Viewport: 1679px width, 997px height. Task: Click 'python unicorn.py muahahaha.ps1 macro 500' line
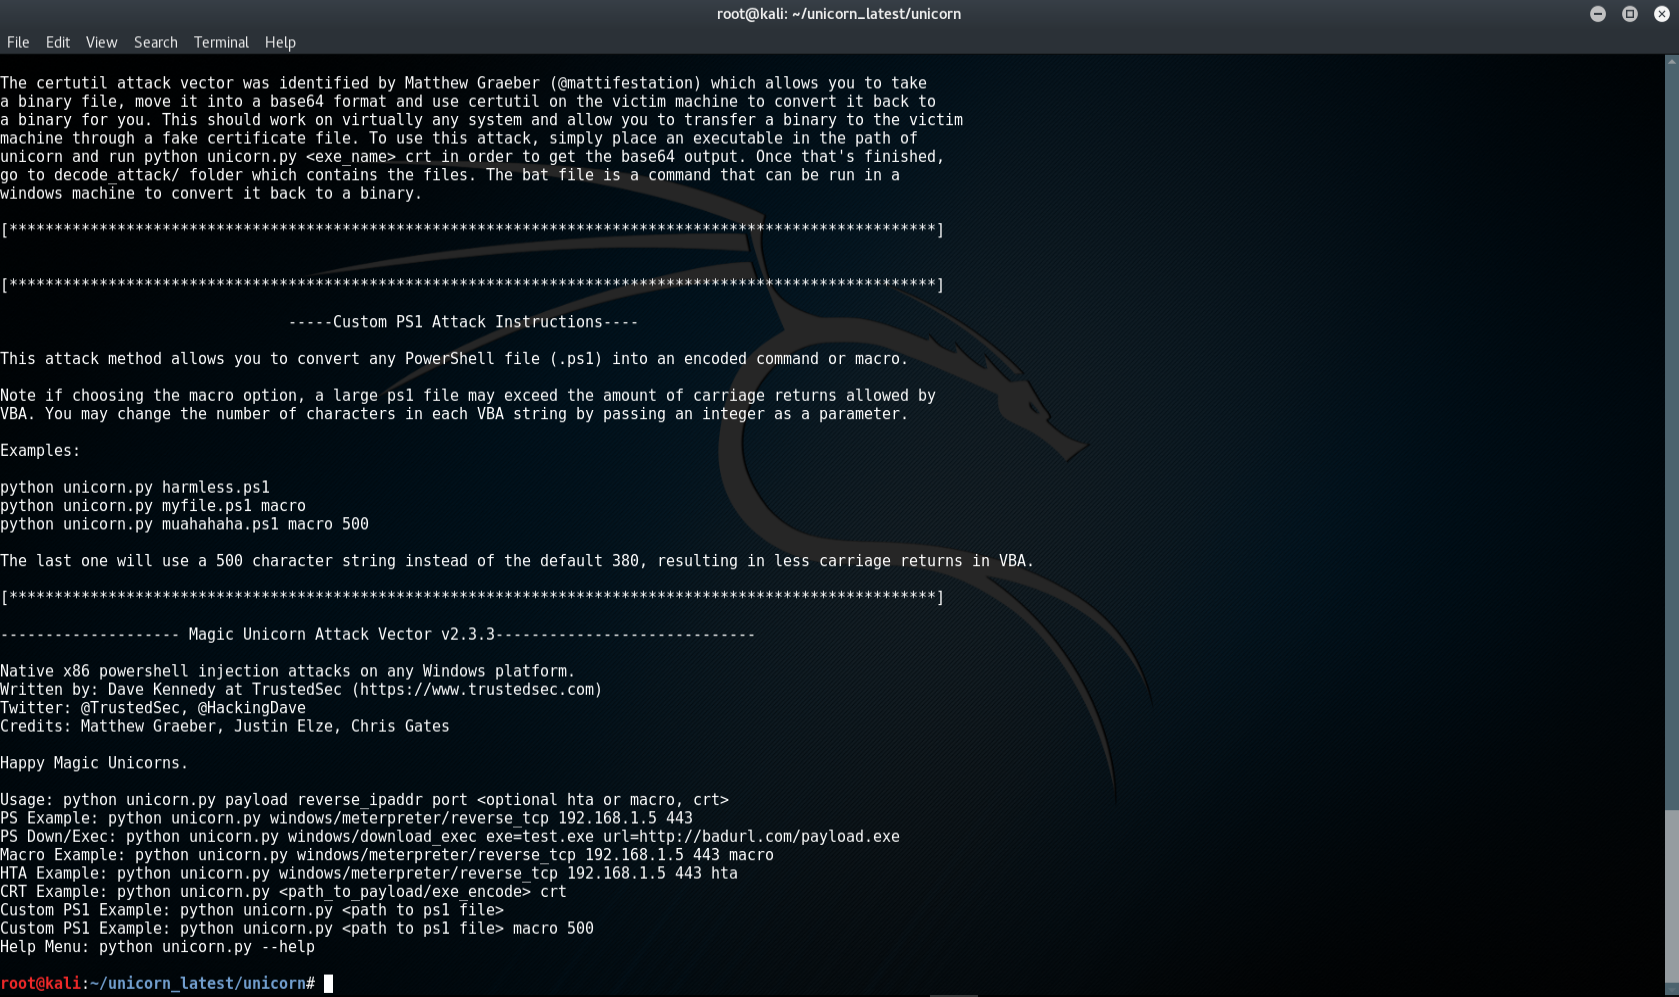(x=185, y=524)
